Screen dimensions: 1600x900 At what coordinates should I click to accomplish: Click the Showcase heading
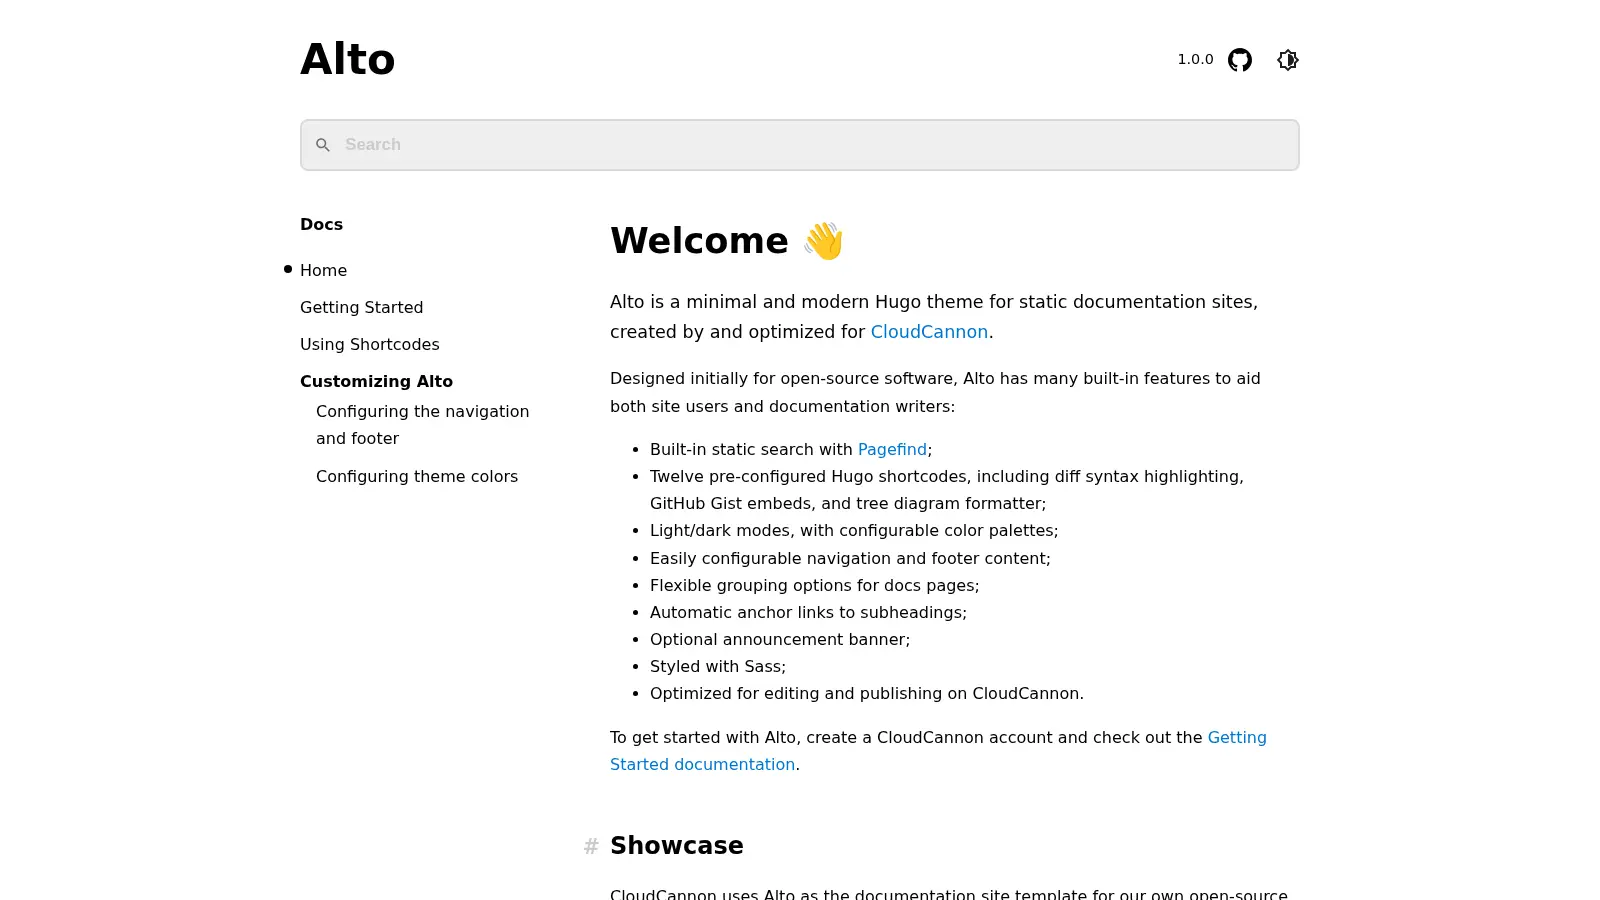(x=677, y=846)
